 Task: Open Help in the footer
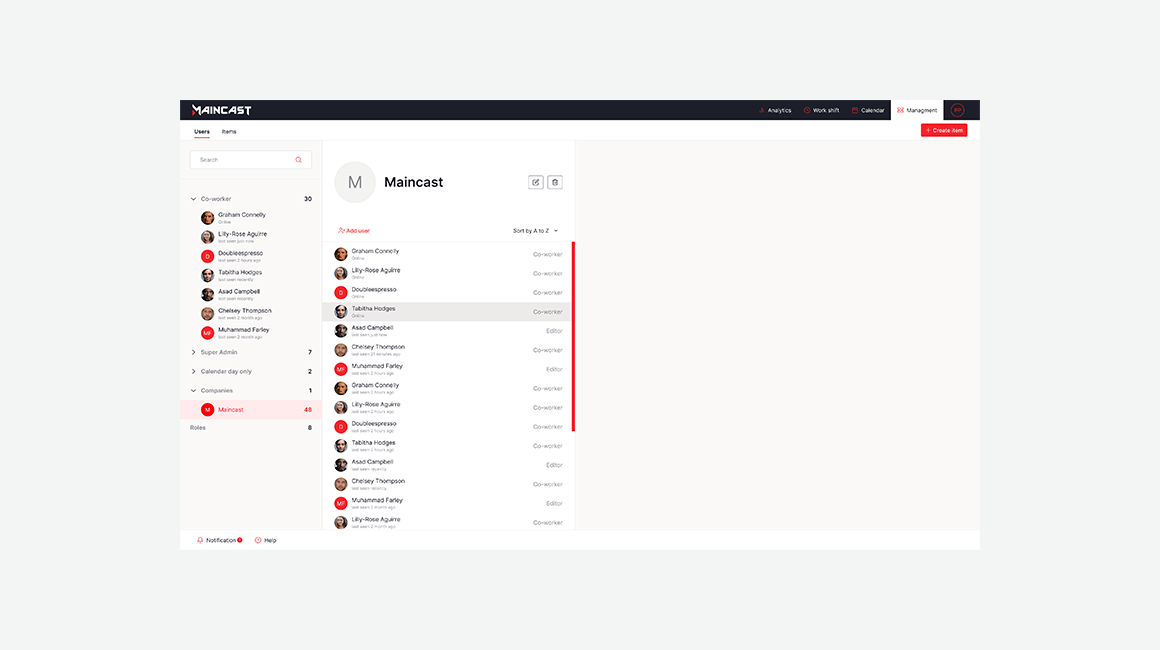click(265, 540)
